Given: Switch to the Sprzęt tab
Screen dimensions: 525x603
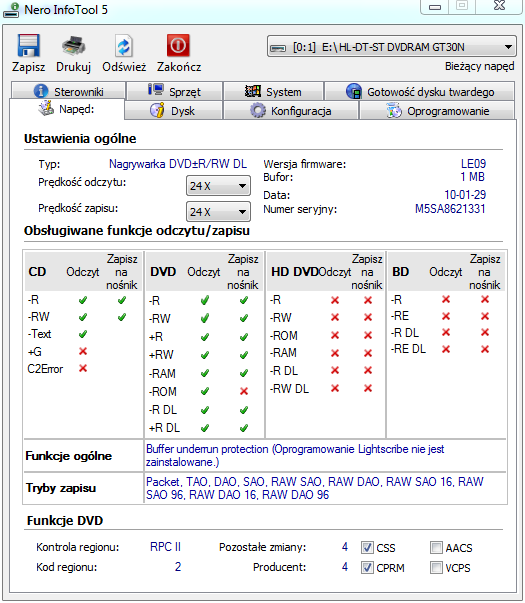Looking at the screenshot, I should click(x=175, y=92).
